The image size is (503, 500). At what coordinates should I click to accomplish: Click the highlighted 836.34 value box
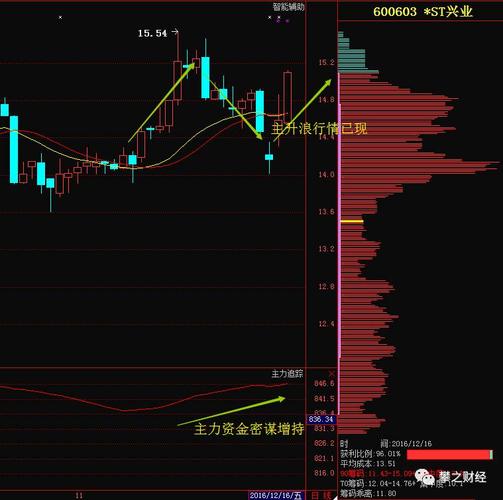pyautogui.click(x=321, y=419)
